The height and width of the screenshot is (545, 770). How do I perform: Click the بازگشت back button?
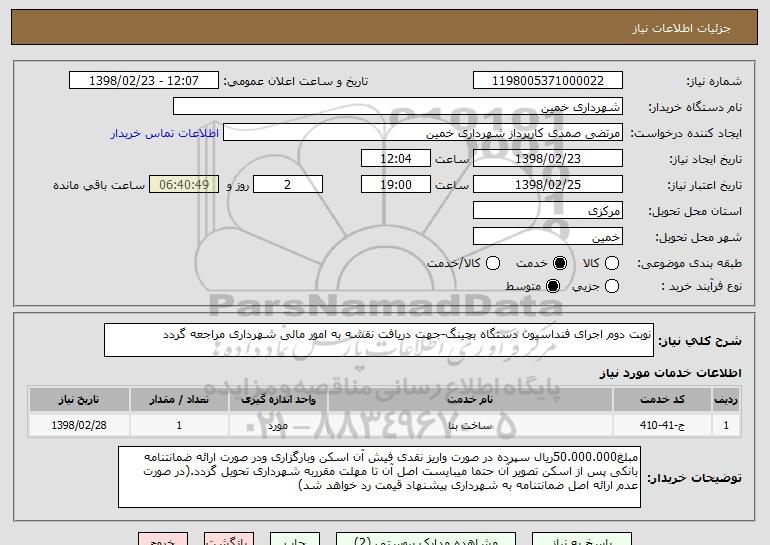pos(229,539)
